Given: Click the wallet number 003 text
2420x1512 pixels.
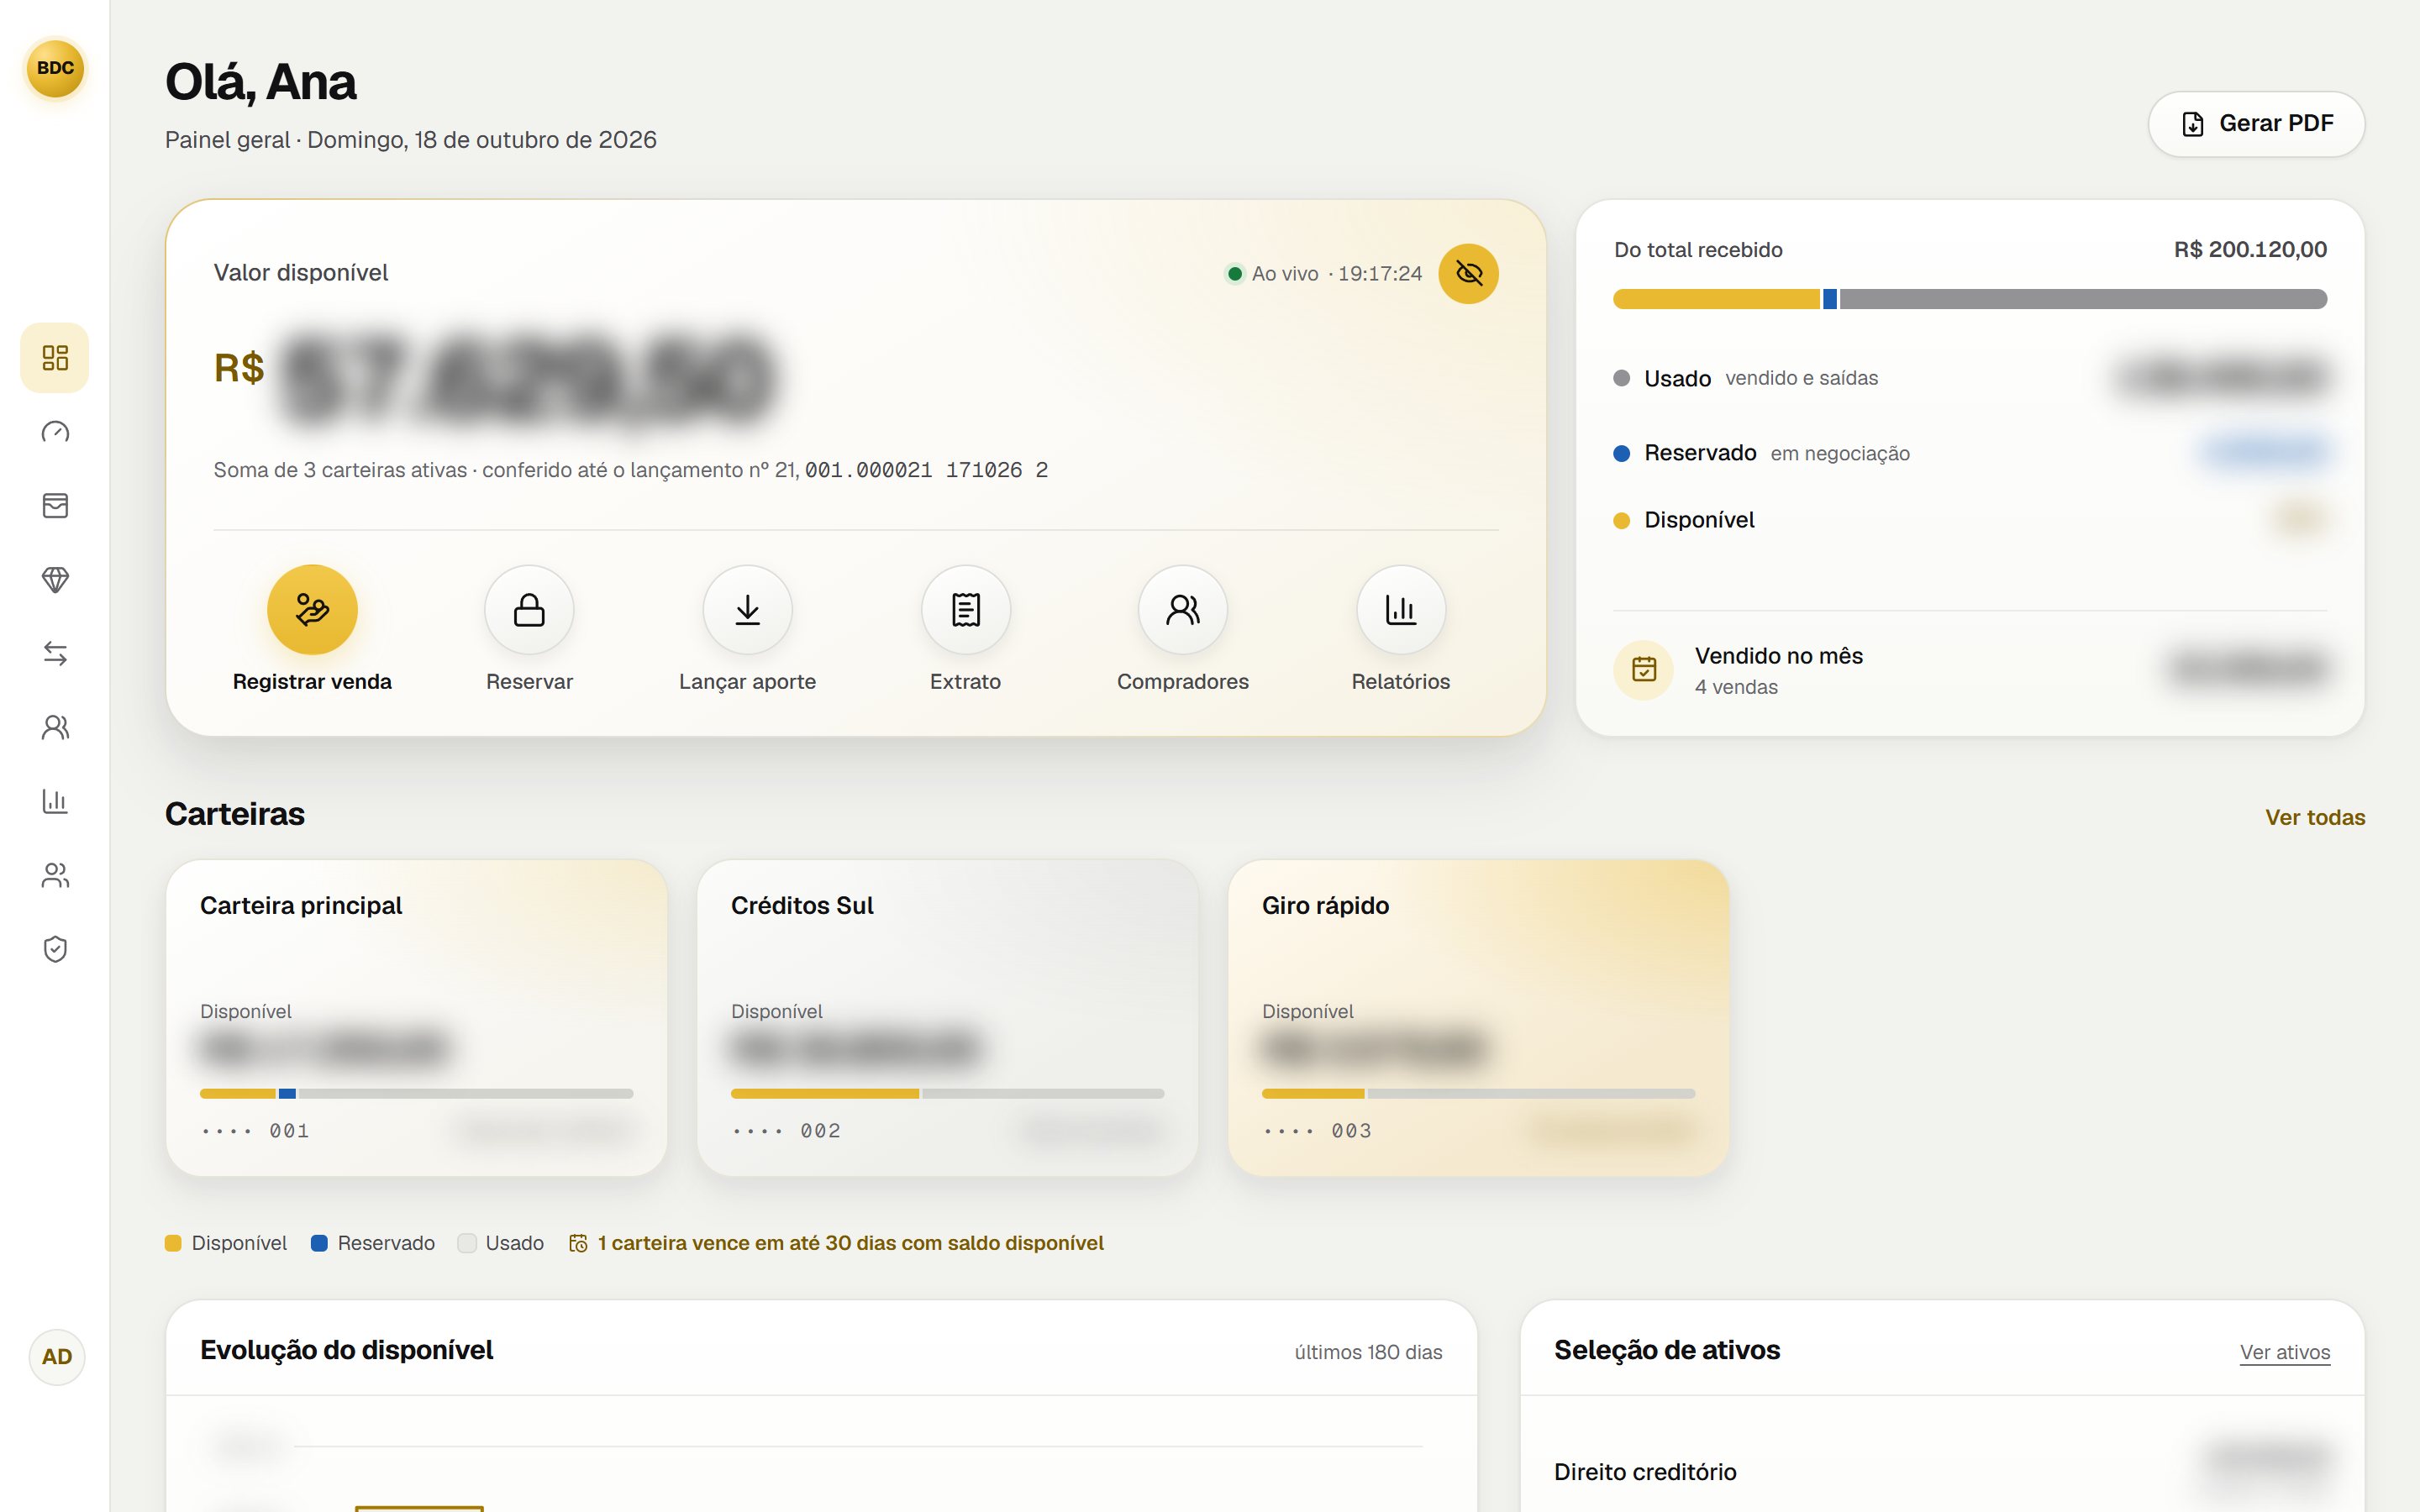Looking at the screenshot, I should pos(1351,1131).
